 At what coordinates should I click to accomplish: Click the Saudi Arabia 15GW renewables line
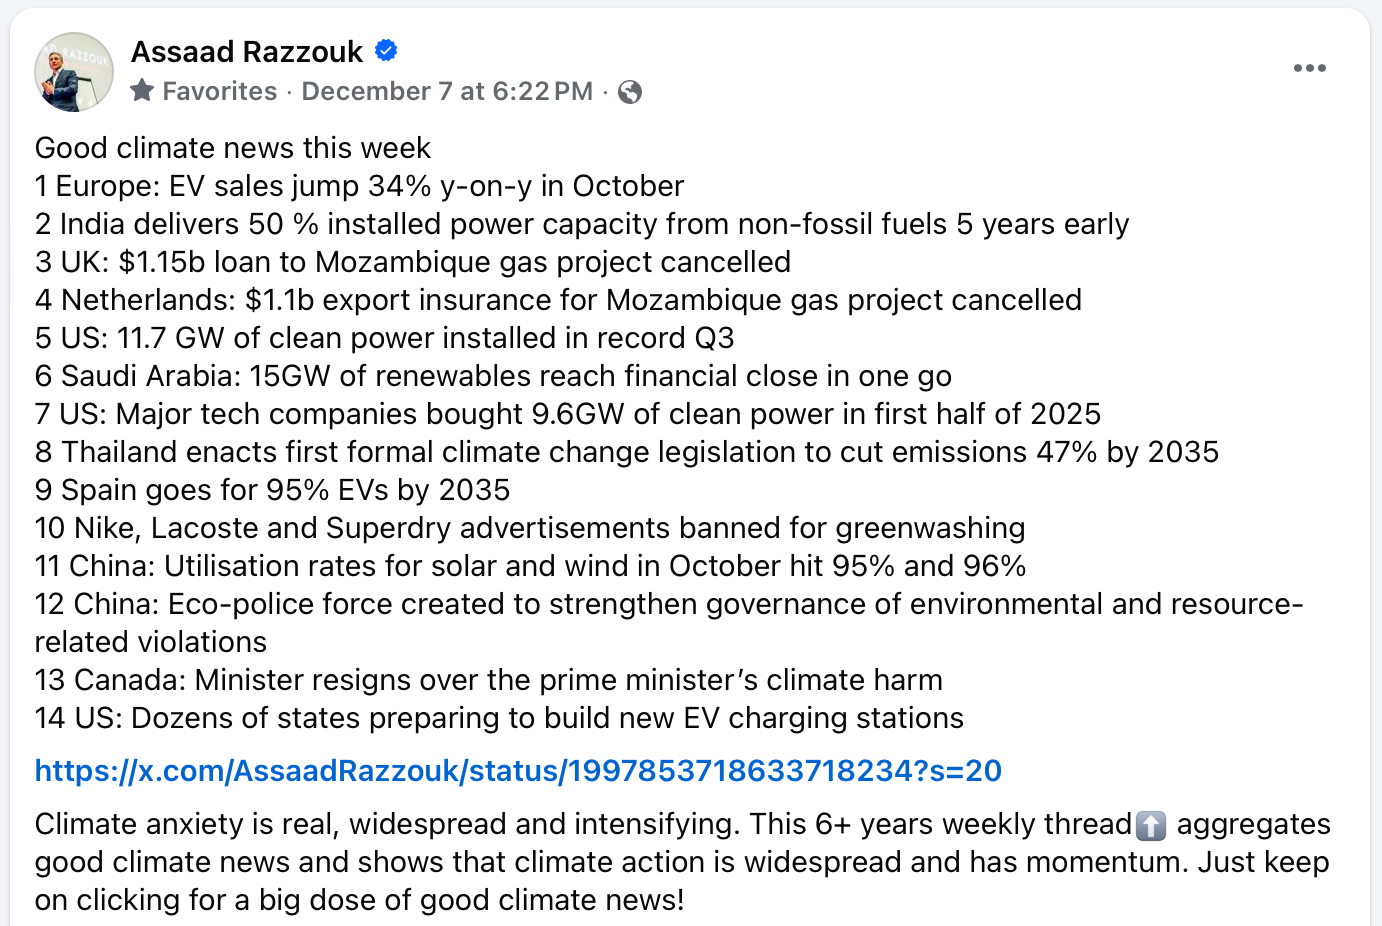493,376
